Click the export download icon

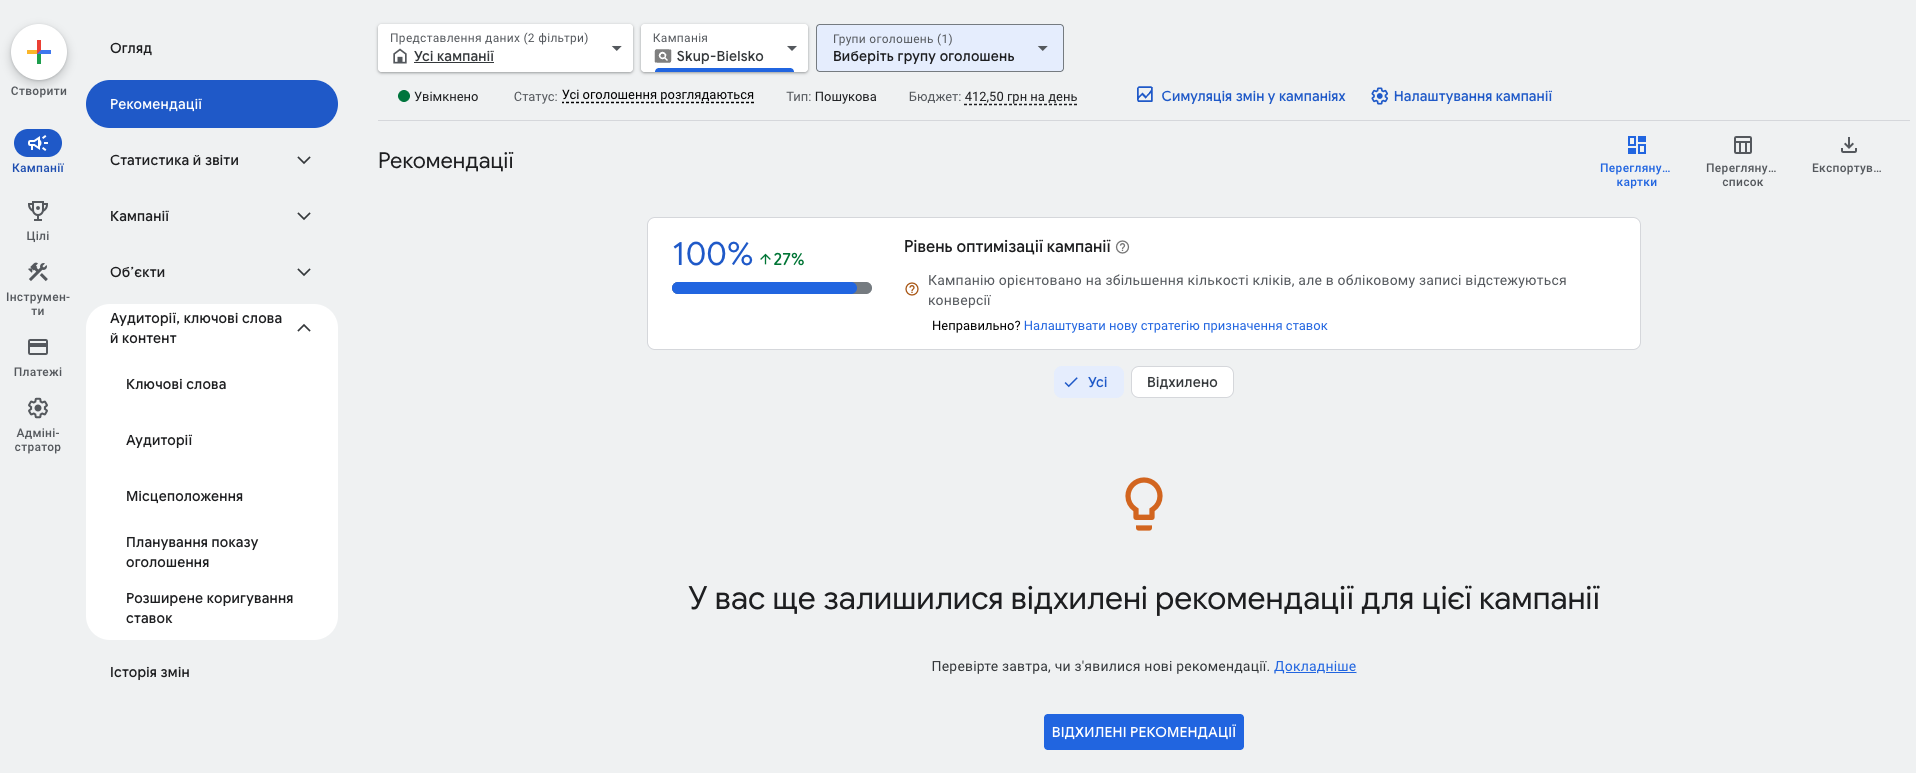pyautogui.click(x=1848, y=145)
